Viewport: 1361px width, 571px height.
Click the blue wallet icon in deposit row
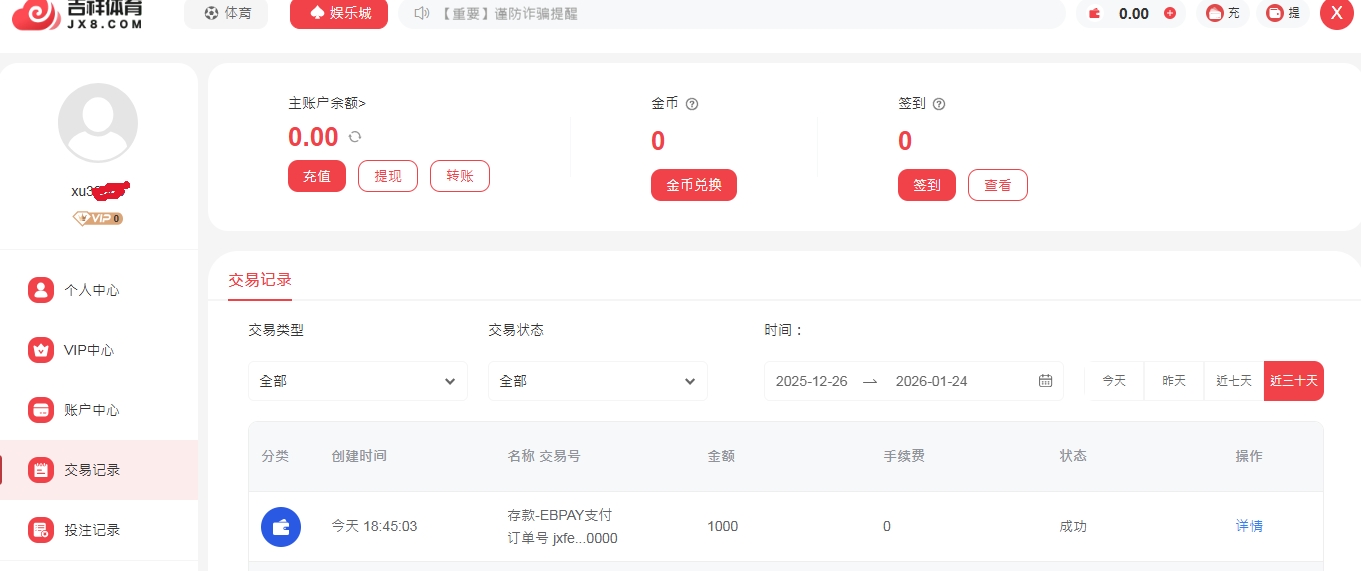281,527
